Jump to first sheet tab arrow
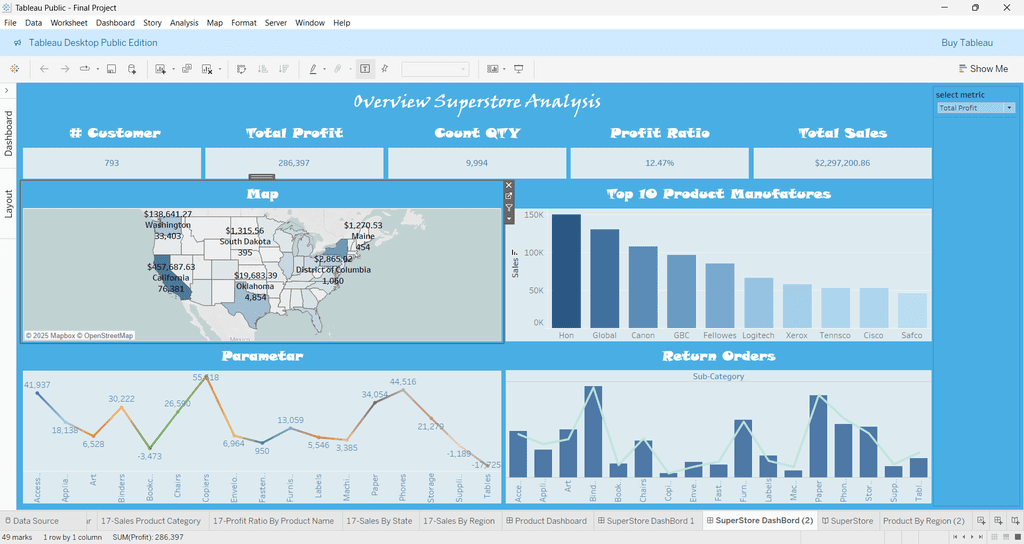Image resolution: width=1024 pixels, height=544 pixels. point(955,537)
